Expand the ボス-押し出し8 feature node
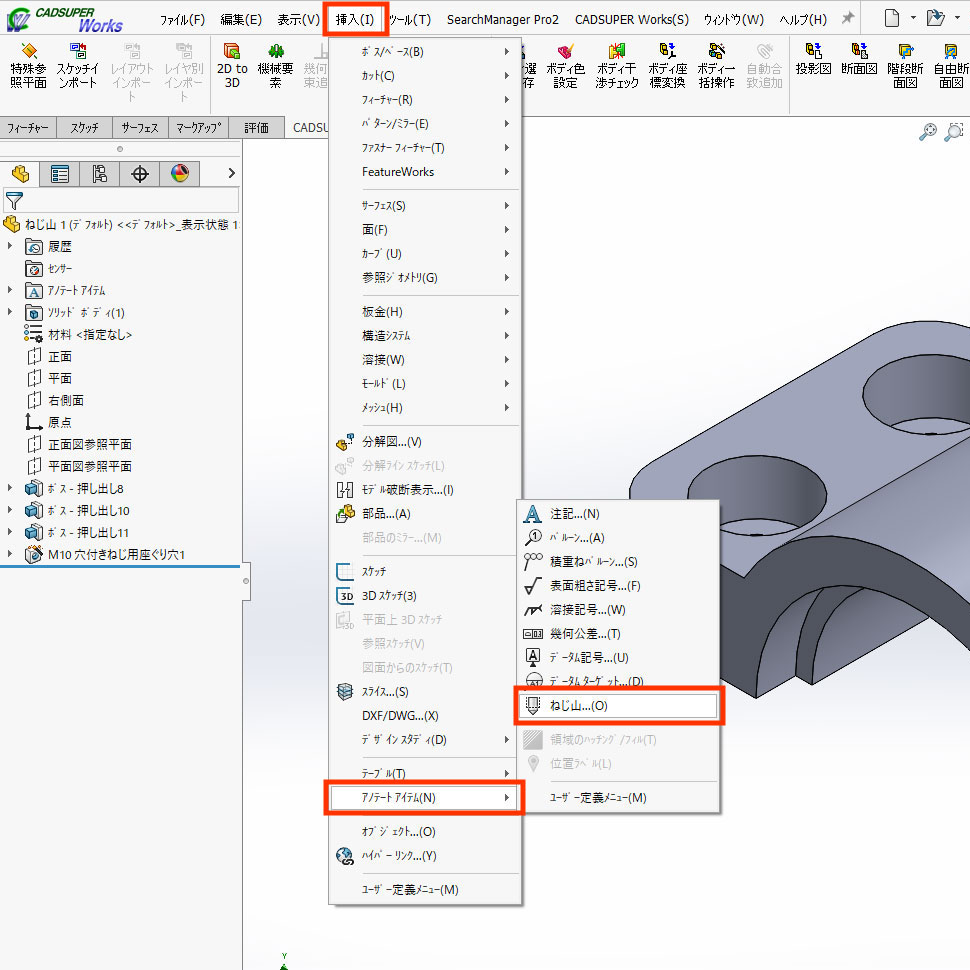This screenshot has height=970, width=970. (11, 488)
